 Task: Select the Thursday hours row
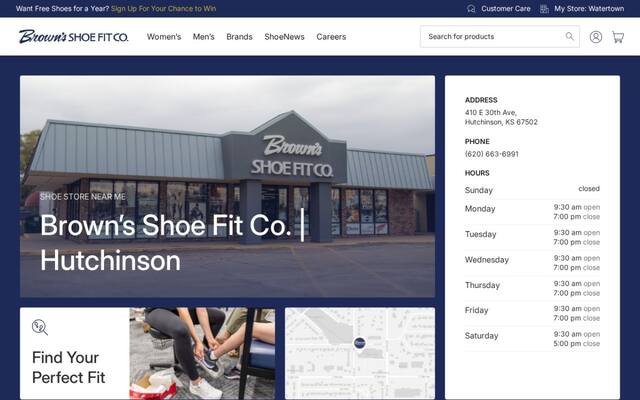532,288
